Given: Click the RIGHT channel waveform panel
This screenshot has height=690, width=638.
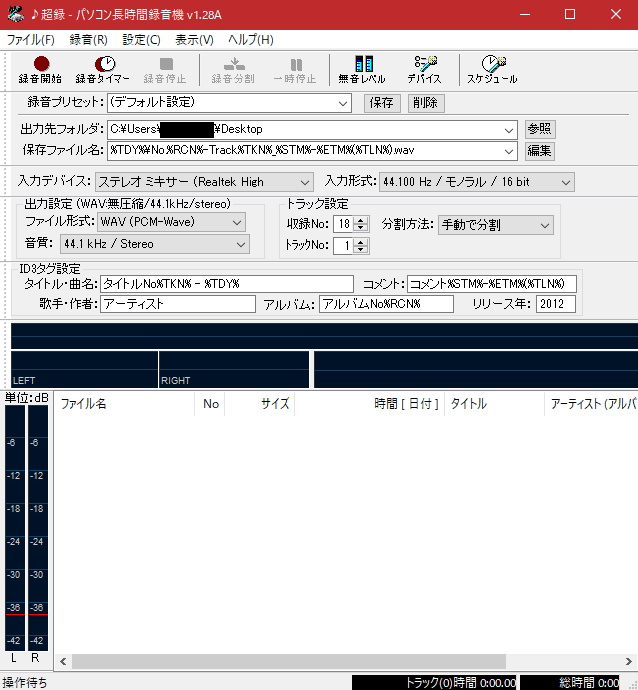Looking at the screenshot, I should click(234, 370).
